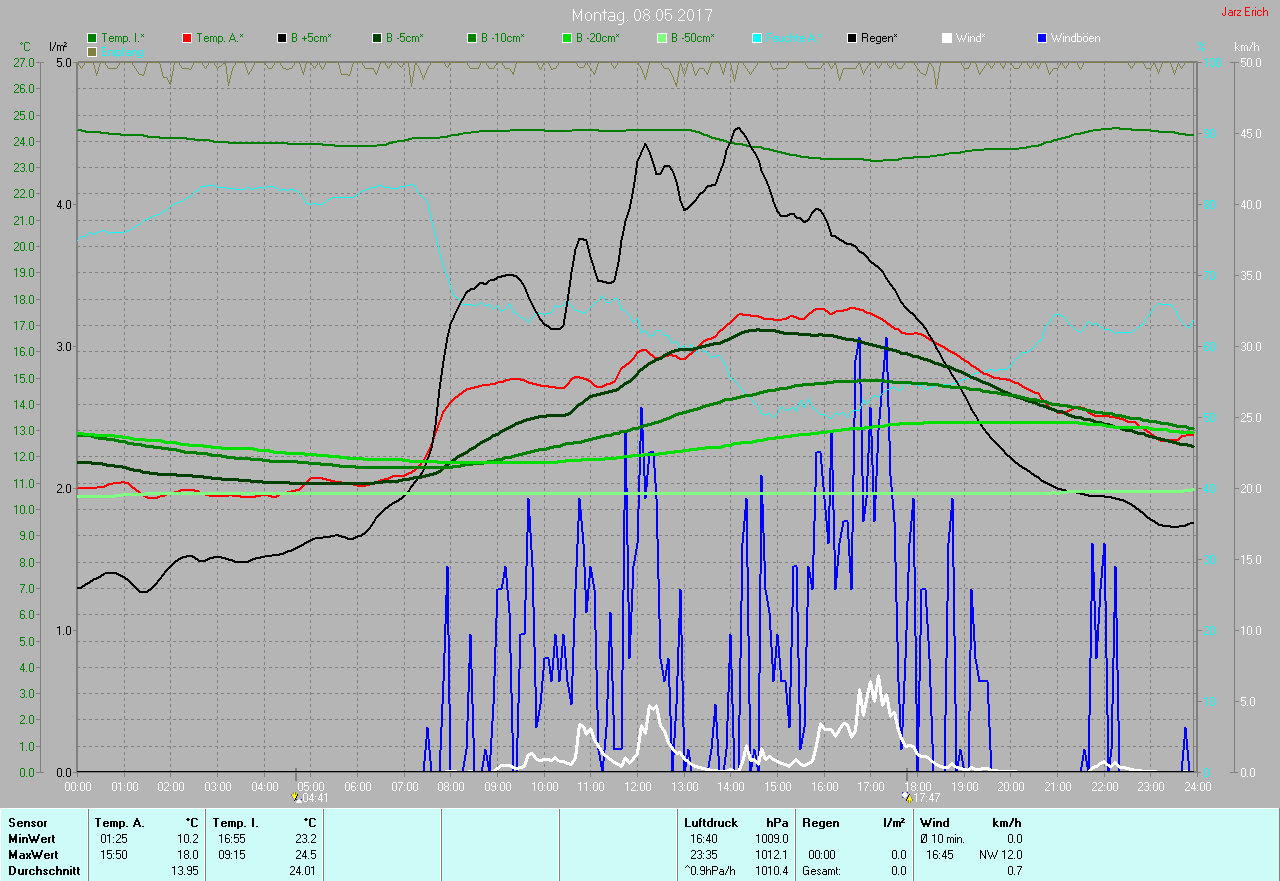This screenshot has height=881, width=1280.
Task: Click the B -10cm legend square
Action: 472,38
